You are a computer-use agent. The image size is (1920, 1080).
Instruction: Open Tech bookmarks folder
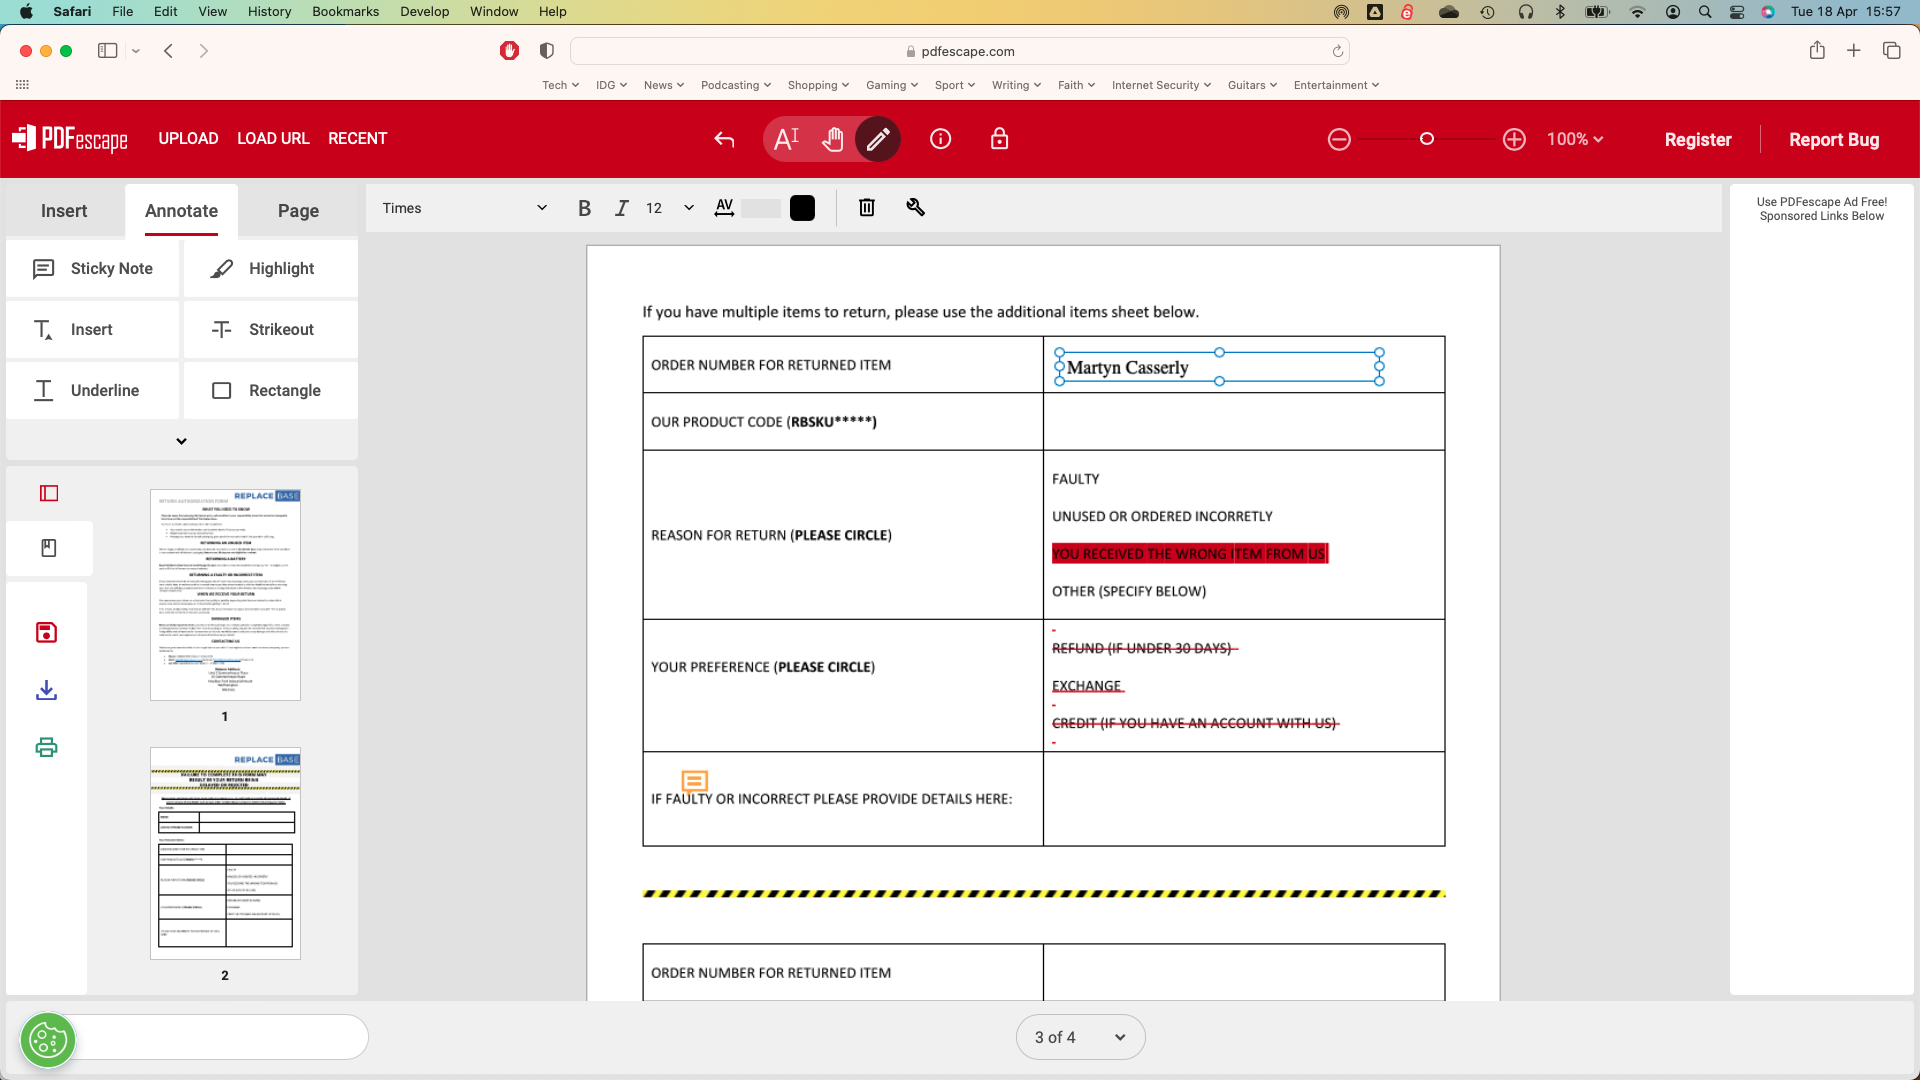pos(560,85)
